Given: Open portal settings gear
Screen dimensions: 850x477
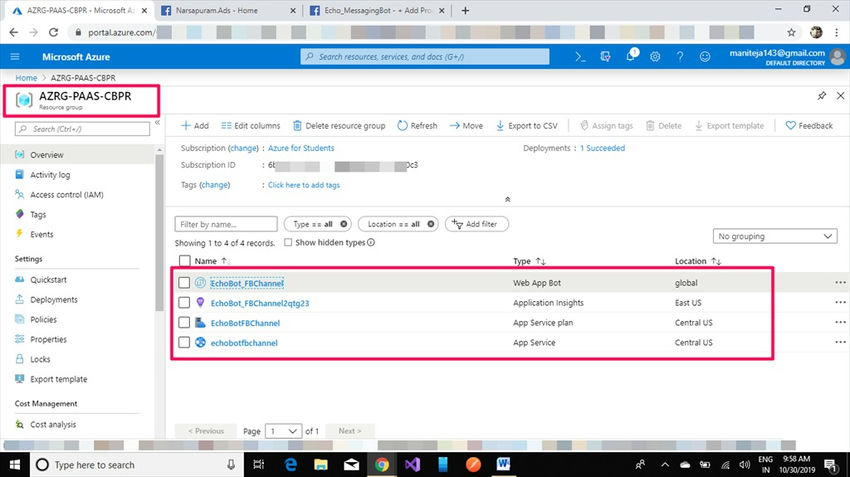Looking at the screenshot, I should coord(655,56).
